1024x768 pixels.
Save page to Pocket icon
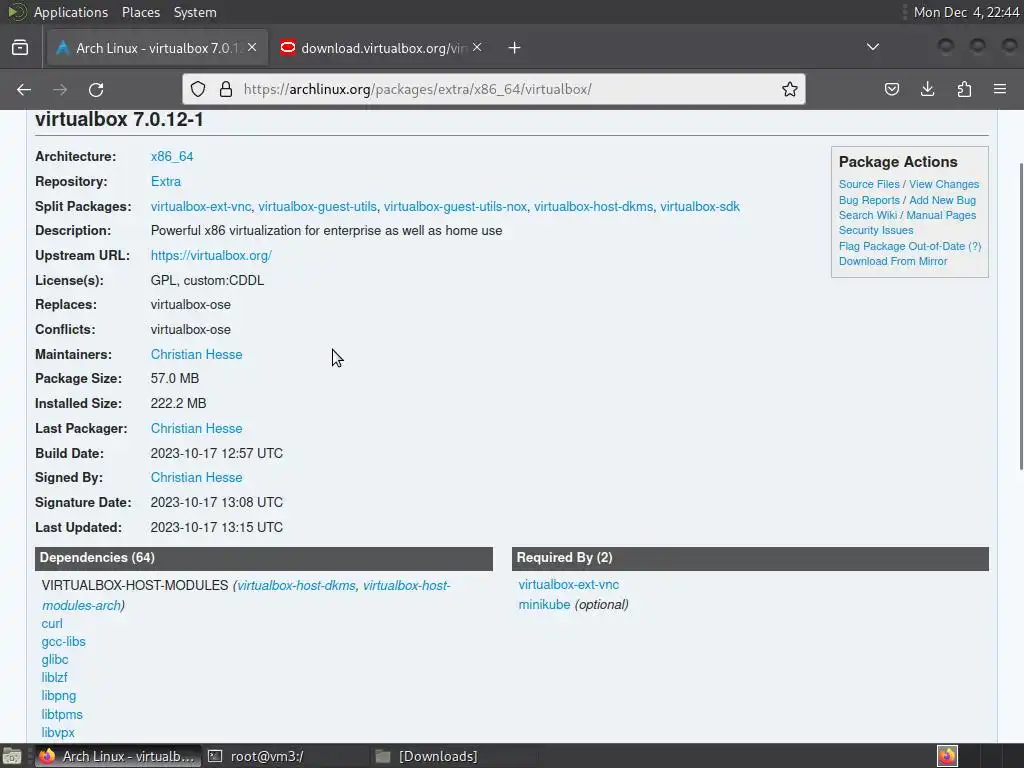pos(891,89)
